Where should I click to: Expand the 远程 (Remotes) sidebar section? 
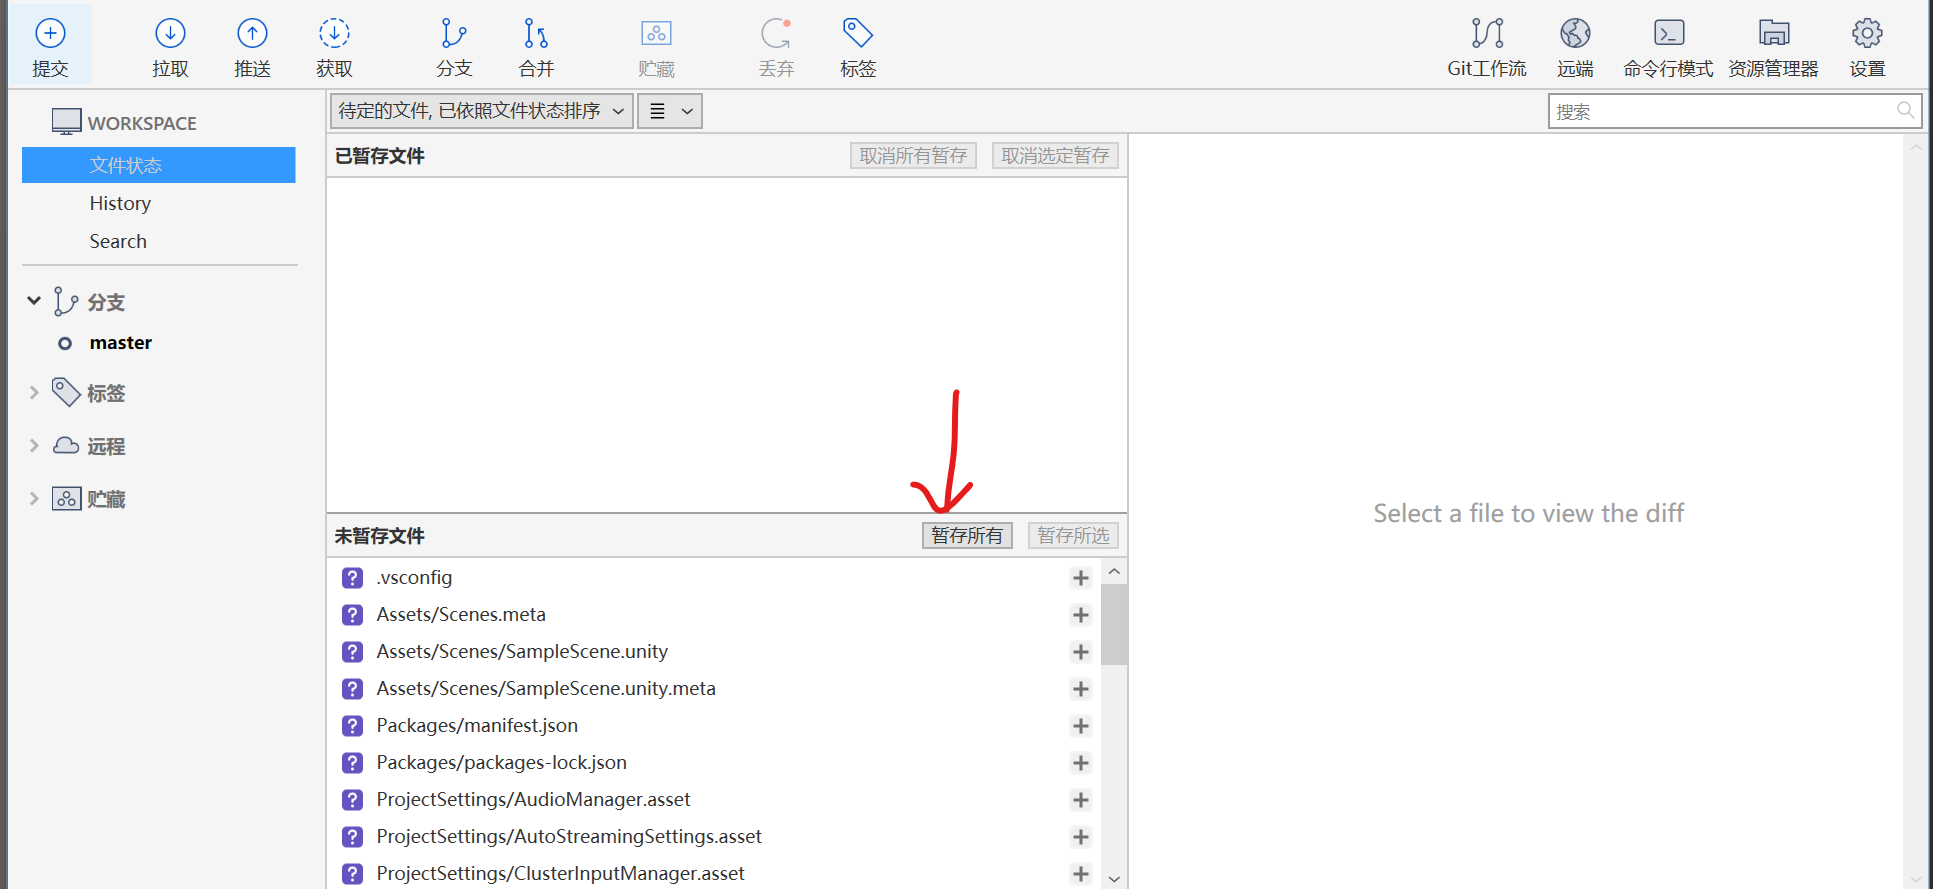34,446
